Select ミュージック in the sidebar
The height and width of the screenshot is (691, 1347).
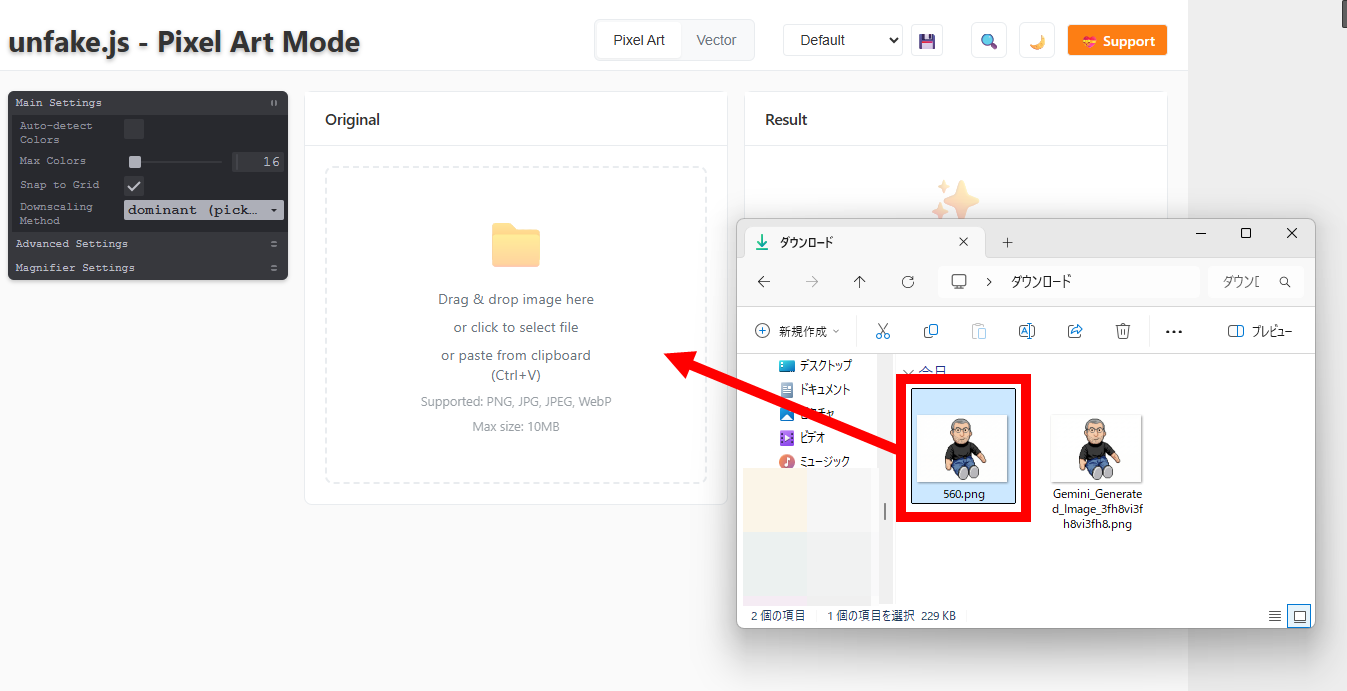(x=815, y=461)
